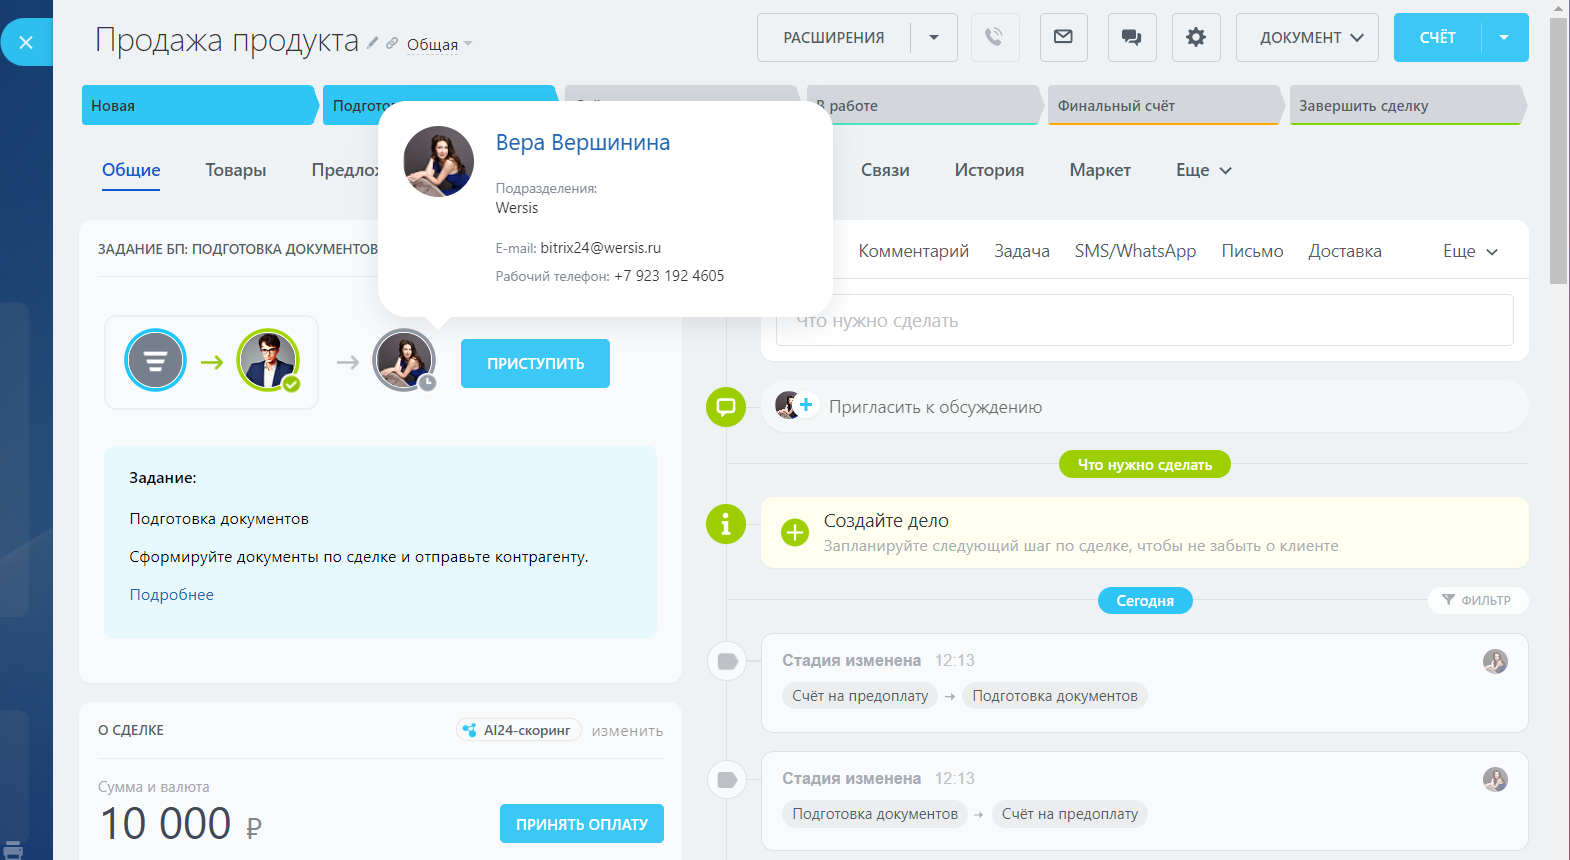Open the История tab

point(989,170)
